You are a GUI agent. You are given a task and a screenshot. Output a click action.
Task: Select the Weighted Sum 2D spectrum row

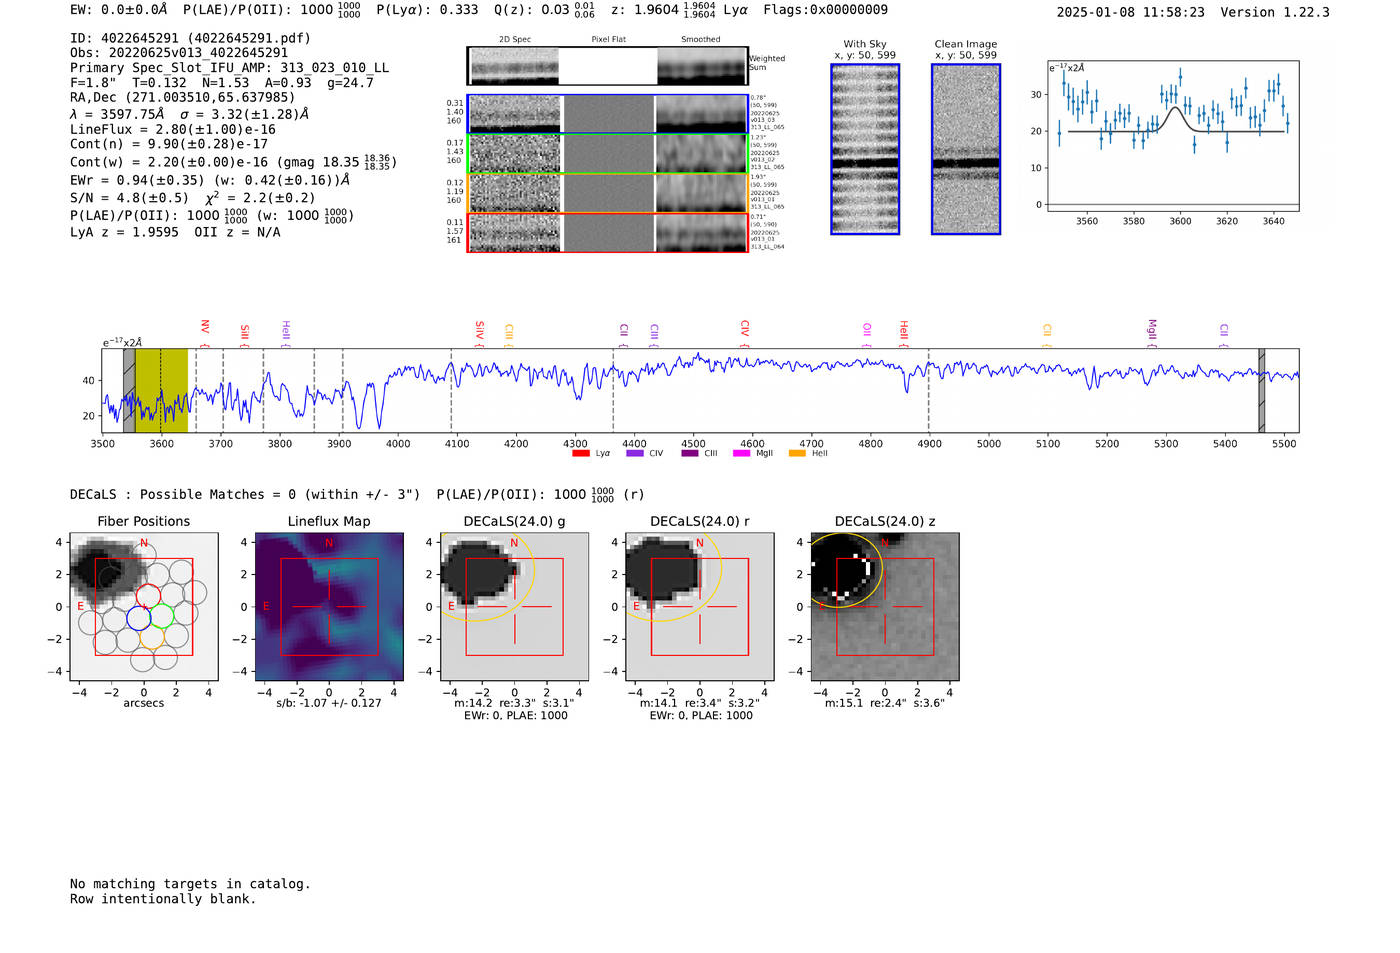(x=607, y=66)
